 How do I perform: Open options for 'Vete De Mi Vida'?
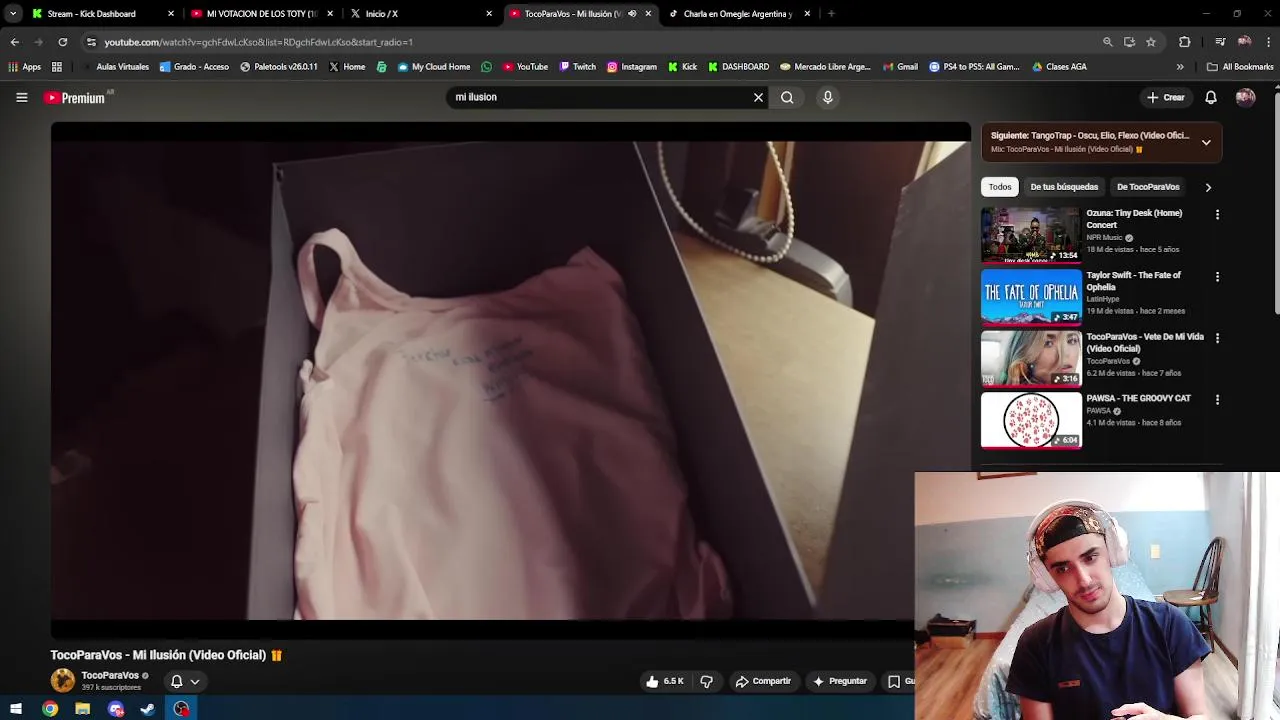(1217, 338)
